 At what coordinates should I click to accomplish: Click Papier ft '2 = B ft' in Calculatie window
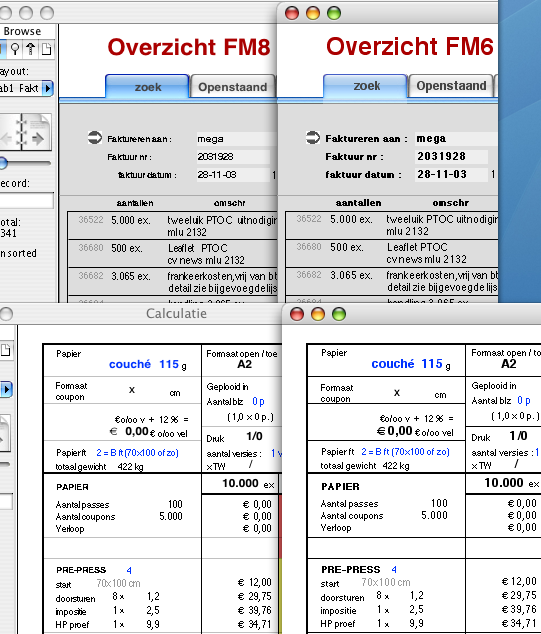click(x=137, y=452)
